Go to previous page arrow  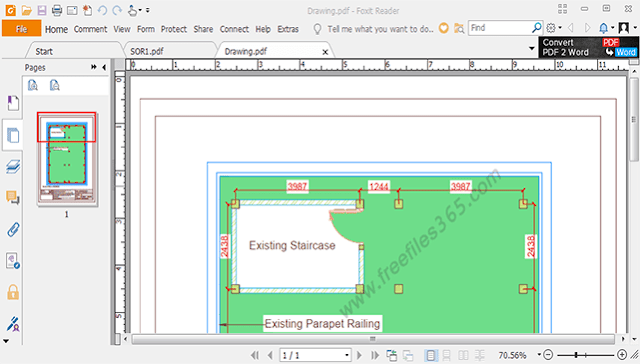pyautogui.click(x=270, y=355)
